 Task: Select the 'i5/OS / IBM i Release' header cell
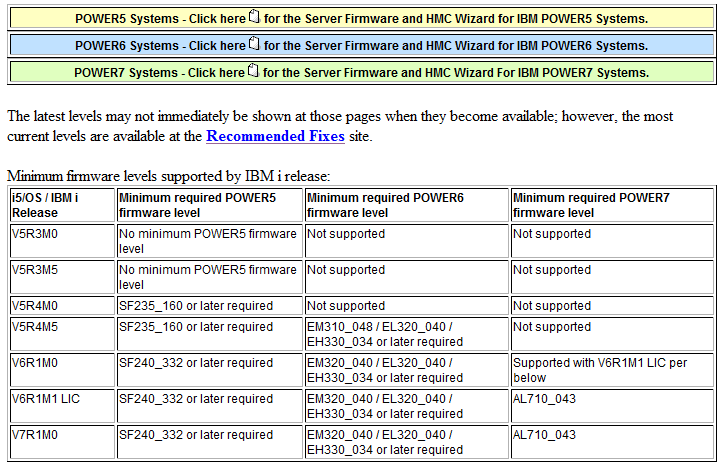[62, 205]
